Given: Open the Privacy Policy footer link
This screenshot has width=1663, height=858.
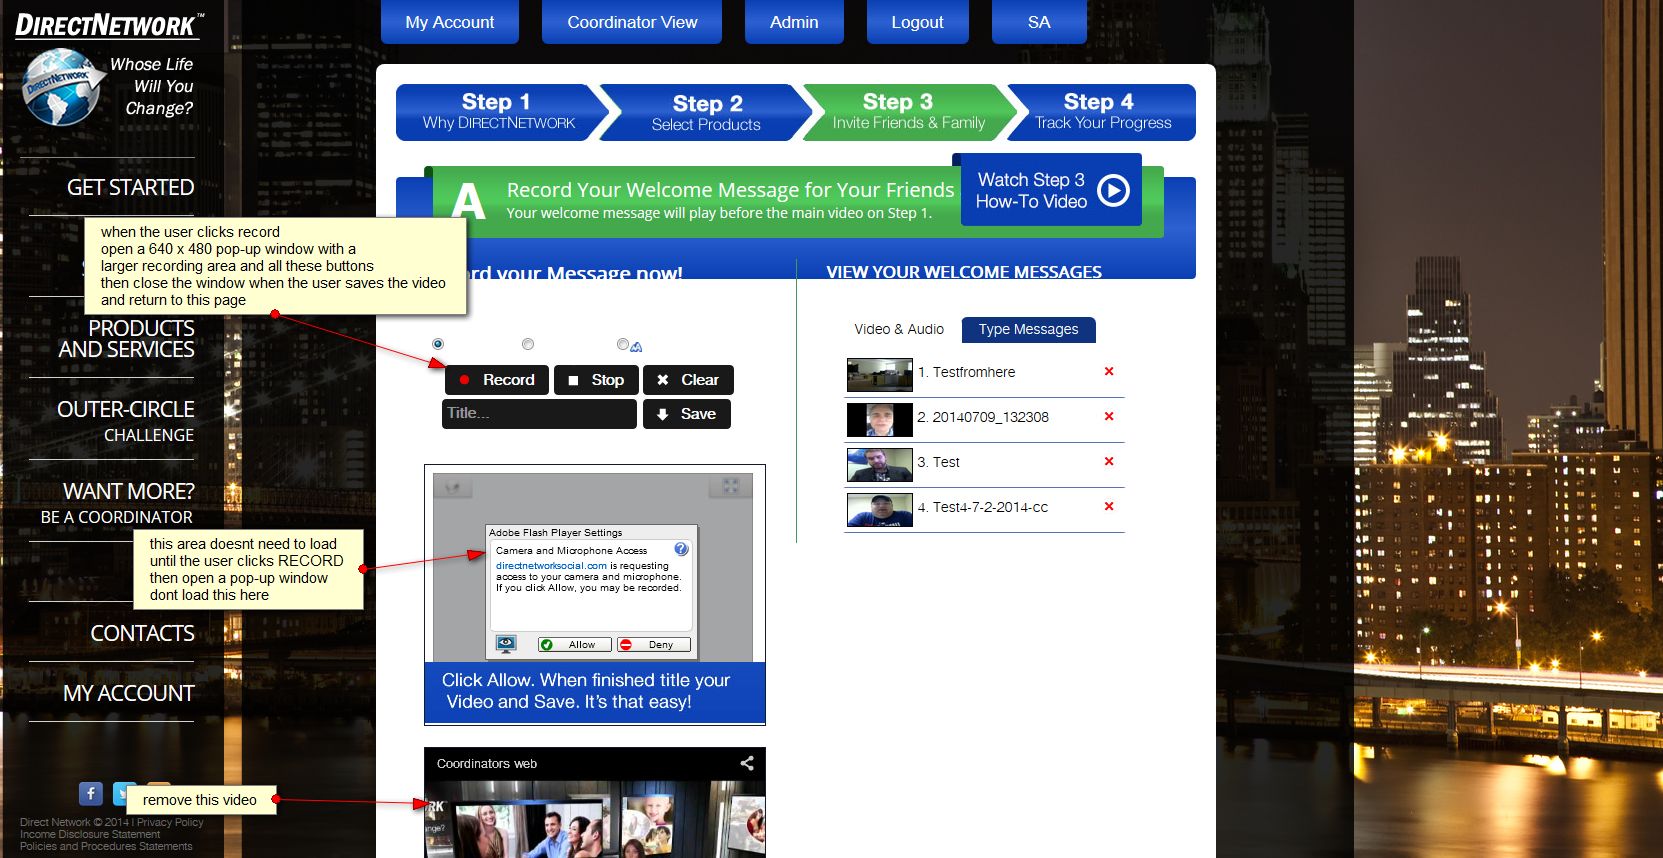Looking at the screenshot, I should click(x=170, y=822).
